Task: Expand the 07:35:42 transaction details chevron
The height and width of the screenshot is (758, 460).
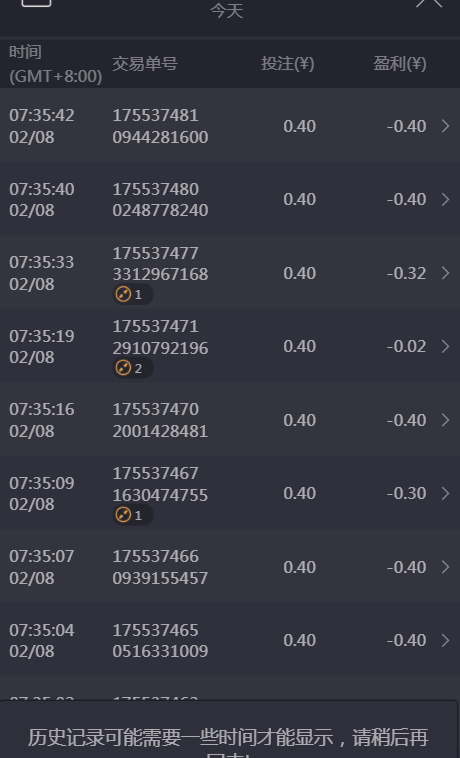Action: (446, 126)
